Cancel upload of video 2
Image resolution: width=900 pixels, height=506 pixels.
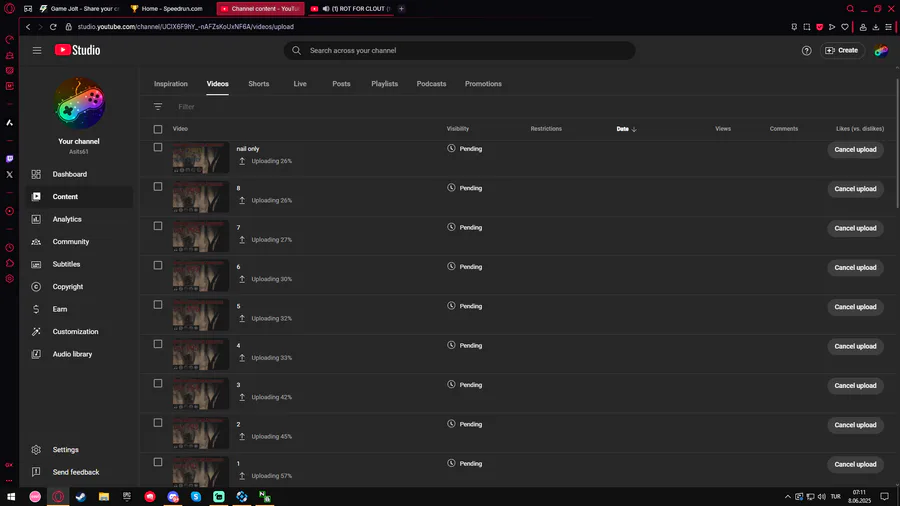pyautogui.click(x=855, y=425)
